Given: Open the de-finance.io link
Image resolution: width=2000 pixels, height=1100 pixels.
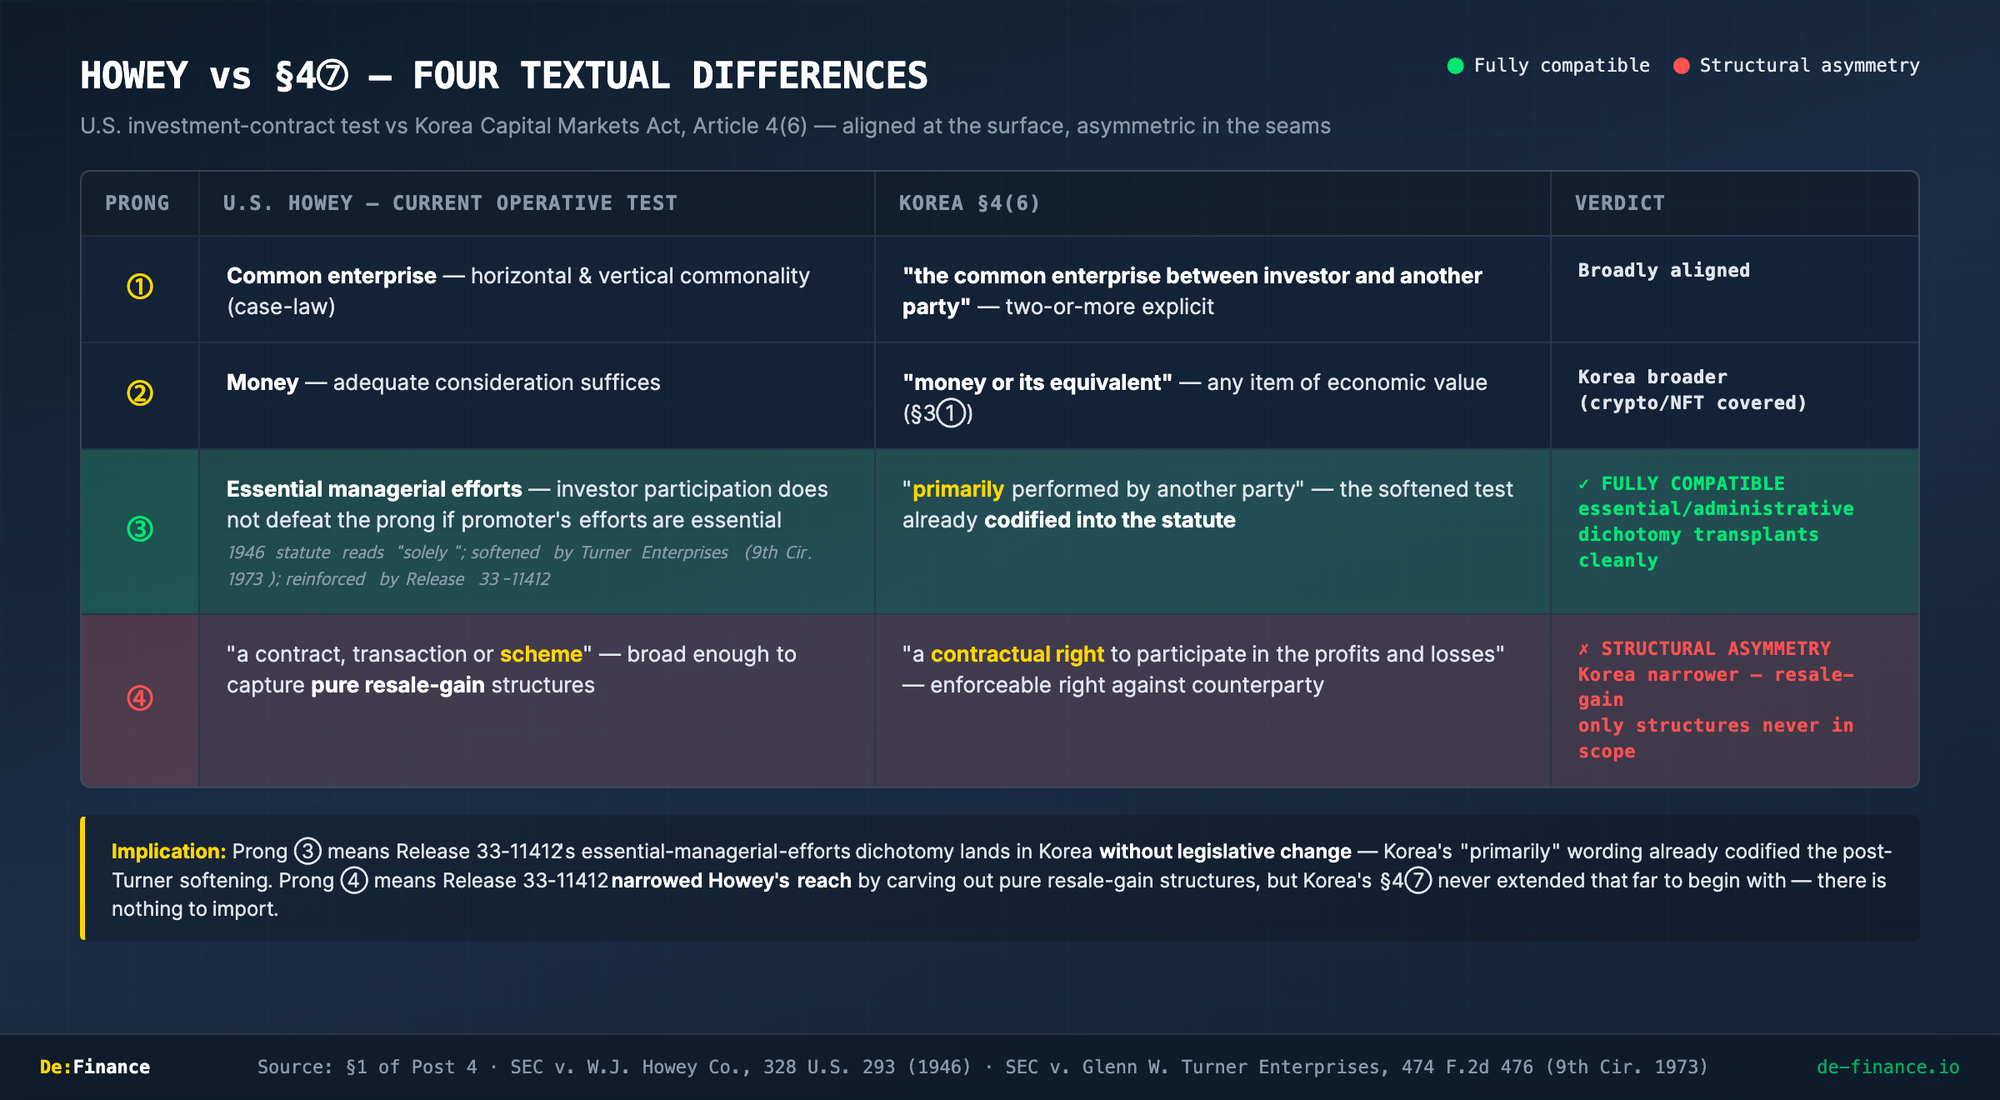Looking at the screenshot, I should pyautogui.click(x=1888, y=1067).
